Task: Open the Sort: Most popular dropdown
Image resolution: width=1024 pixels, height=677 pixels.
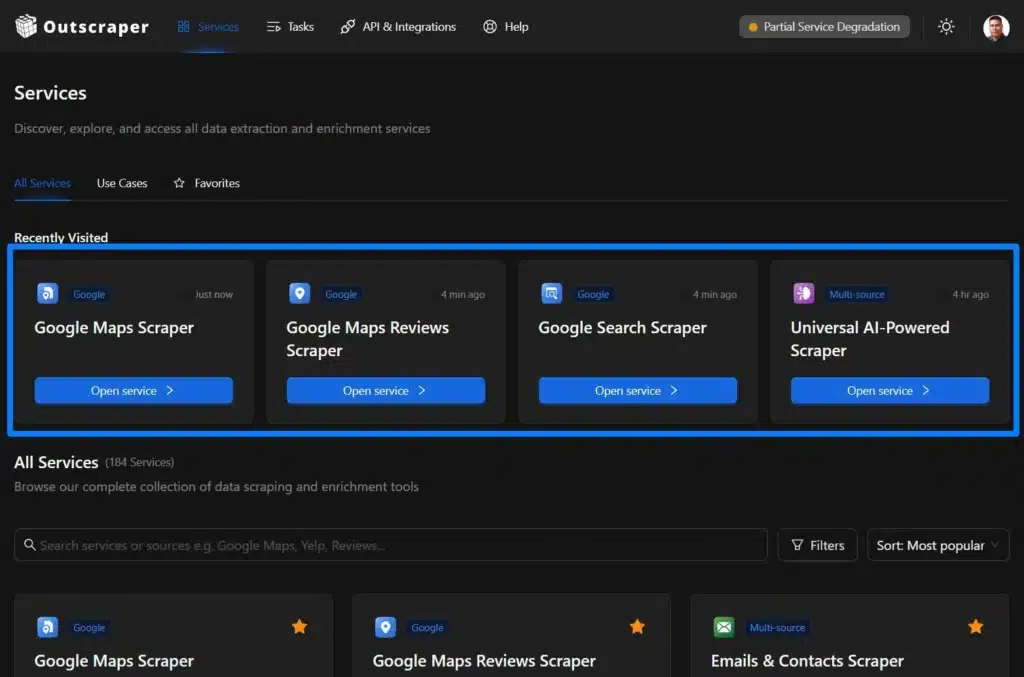Action: [x=937, y=545]
